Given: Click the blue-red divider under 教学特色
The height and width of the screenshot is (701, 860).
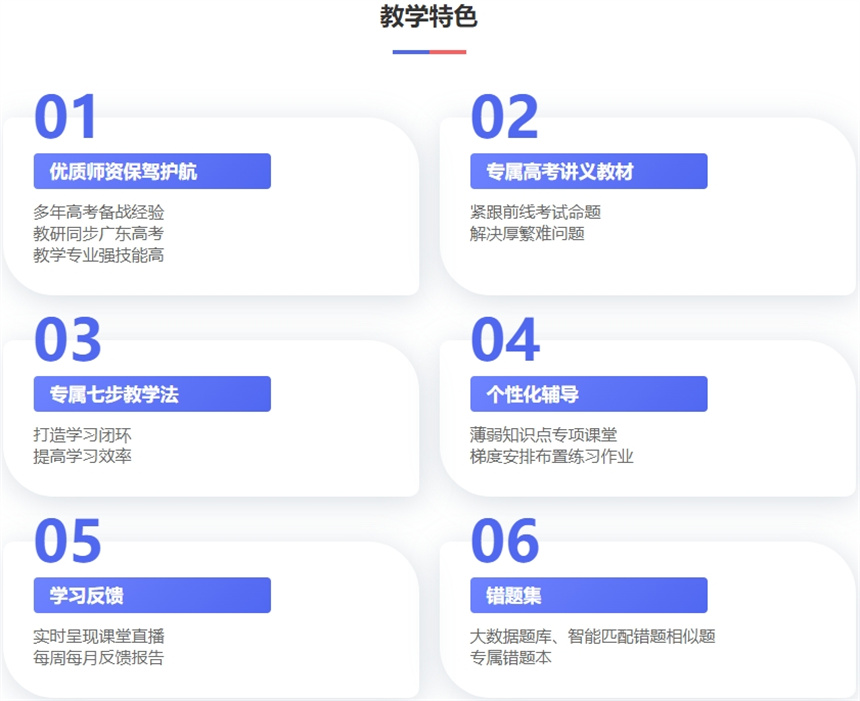Looking at the screenshot, I should [430, 52].
